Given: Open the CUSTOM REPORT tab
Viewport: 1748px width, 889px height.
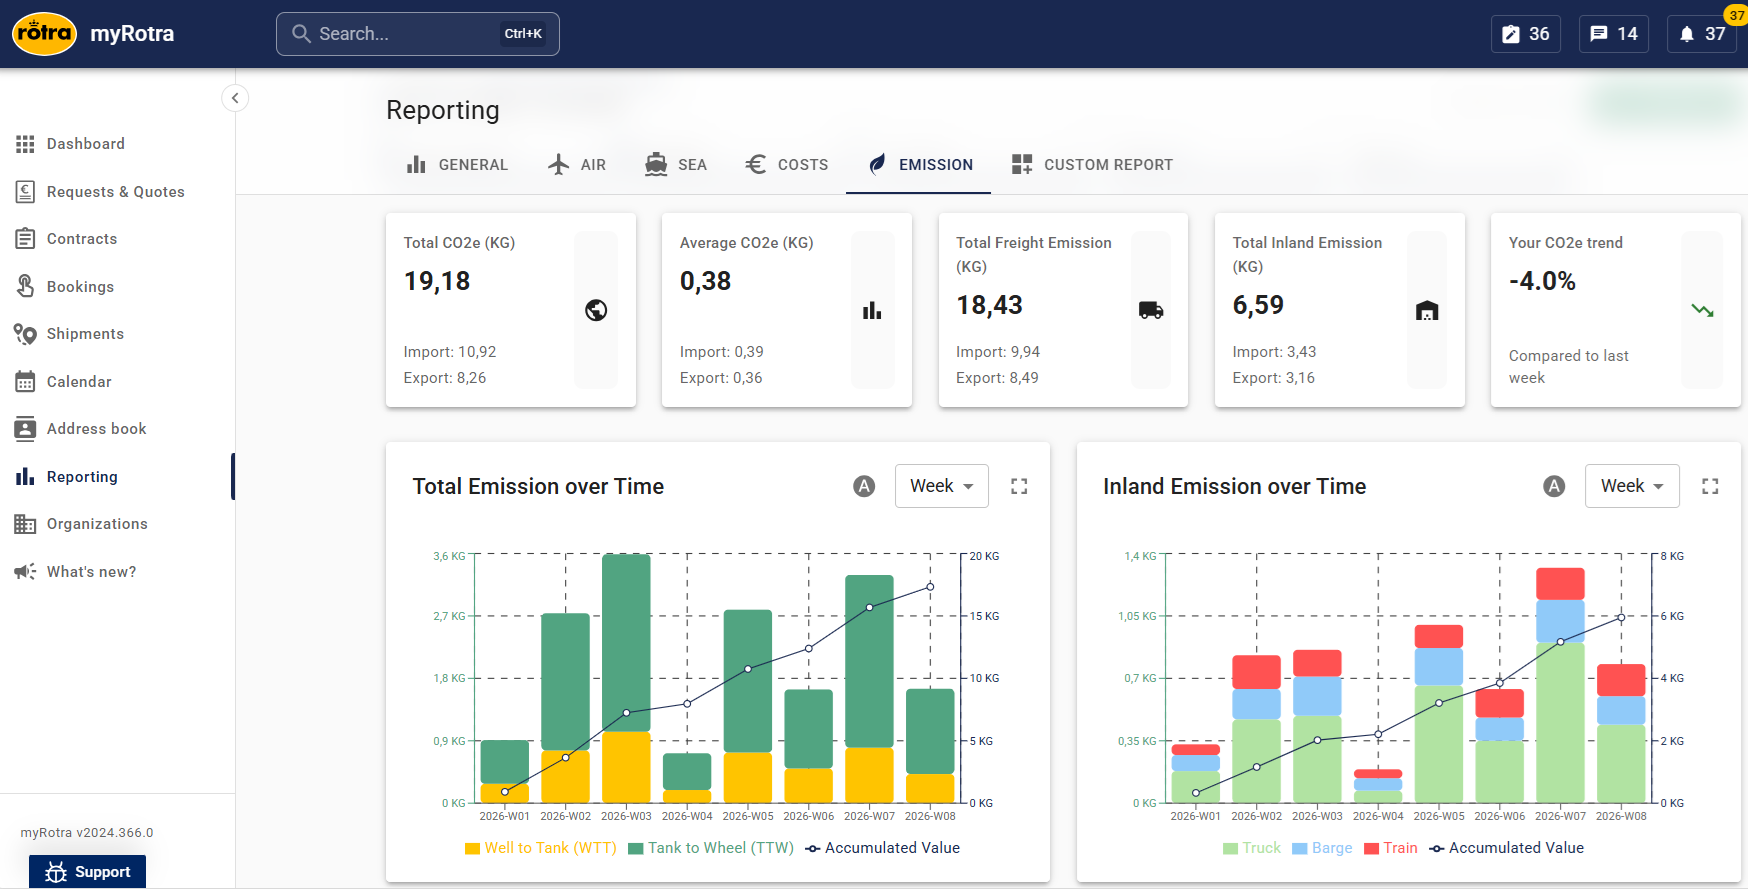Looking at the screenshot, I should [1092, 165].
